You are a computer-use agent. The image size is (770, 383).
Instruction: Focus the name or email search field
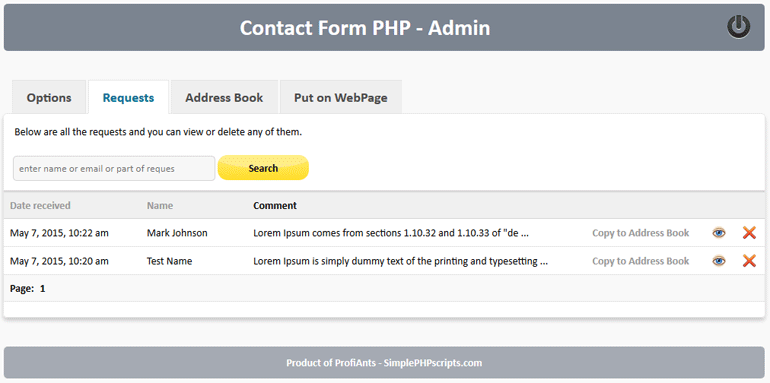point(114,168)
